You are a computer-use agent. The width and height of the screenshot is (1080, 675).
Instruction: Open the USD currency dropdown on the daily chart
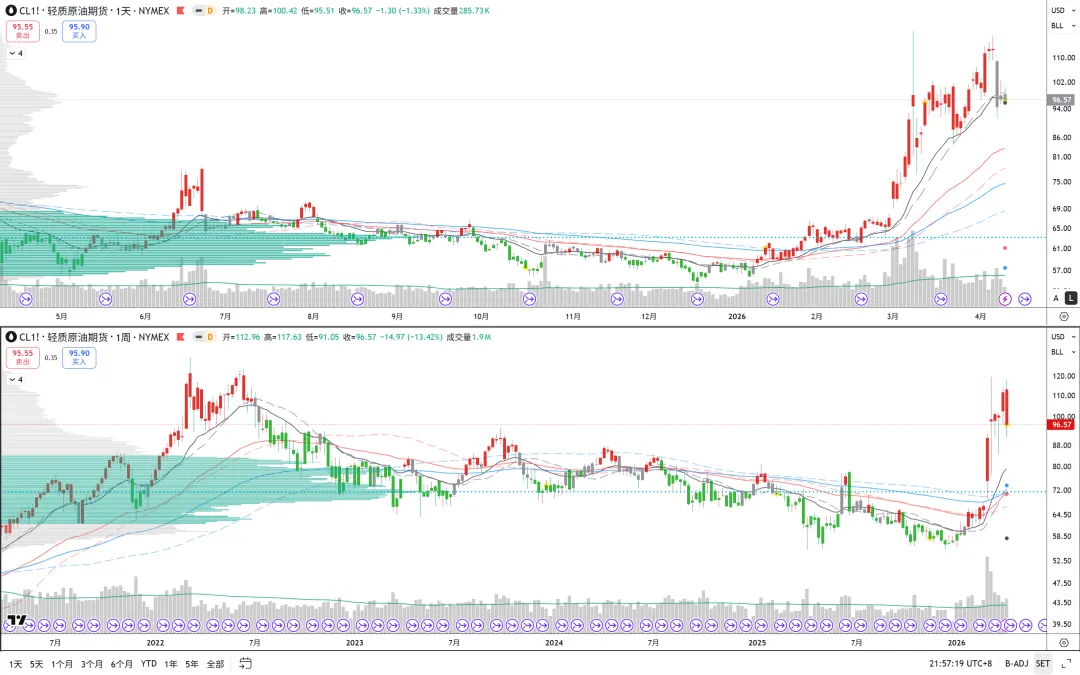click(x=1063, y=10)
